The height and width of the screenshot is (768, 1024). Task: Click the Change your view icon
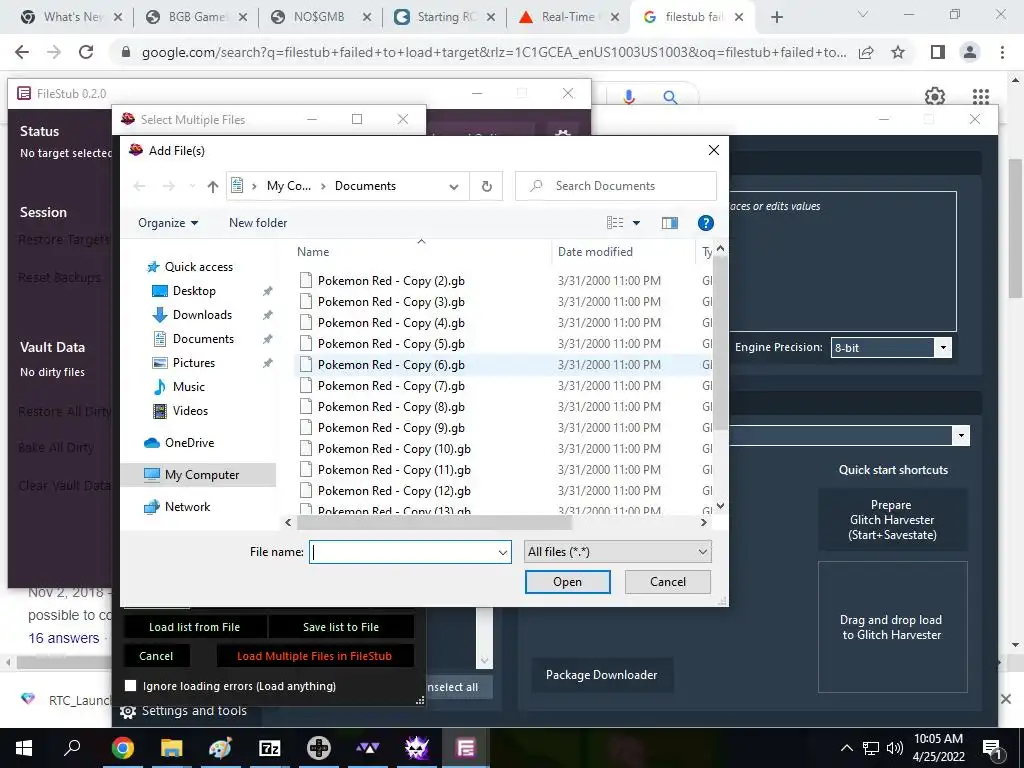pyautogui.click(x=615, y=223)
